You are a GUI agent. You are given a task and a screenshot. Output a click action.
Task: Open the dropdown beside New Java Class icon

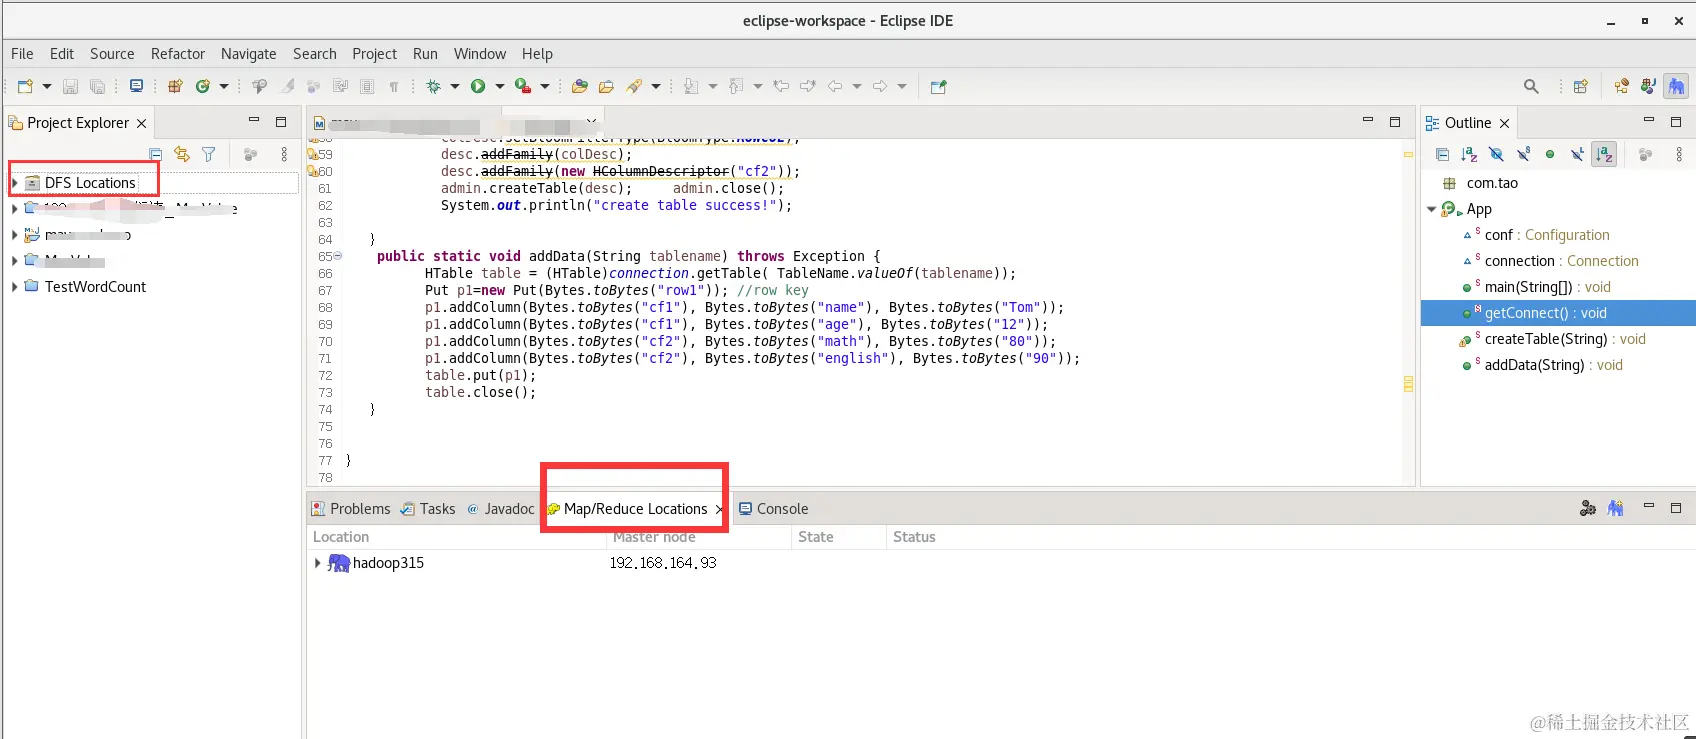[x=224, y=87]
